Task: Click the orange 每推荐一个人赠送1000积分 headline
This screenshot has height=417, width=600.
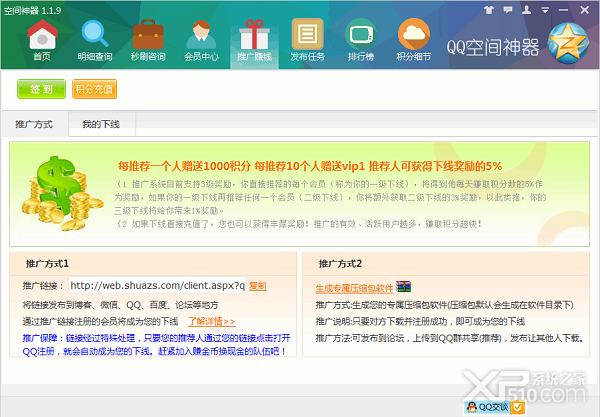Action: (310, 166)
